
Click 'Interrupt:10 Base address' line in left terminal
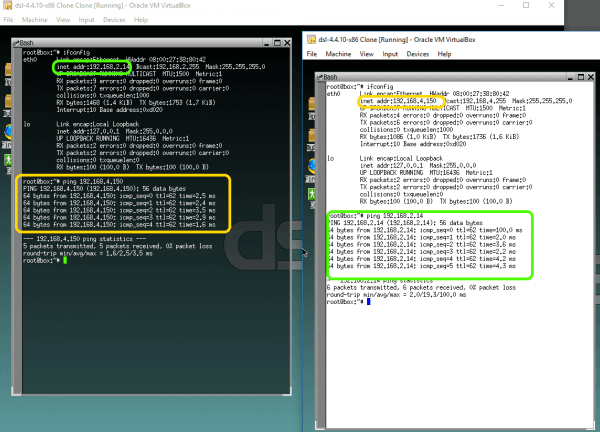pyautogui.click(x=110, y=110)
